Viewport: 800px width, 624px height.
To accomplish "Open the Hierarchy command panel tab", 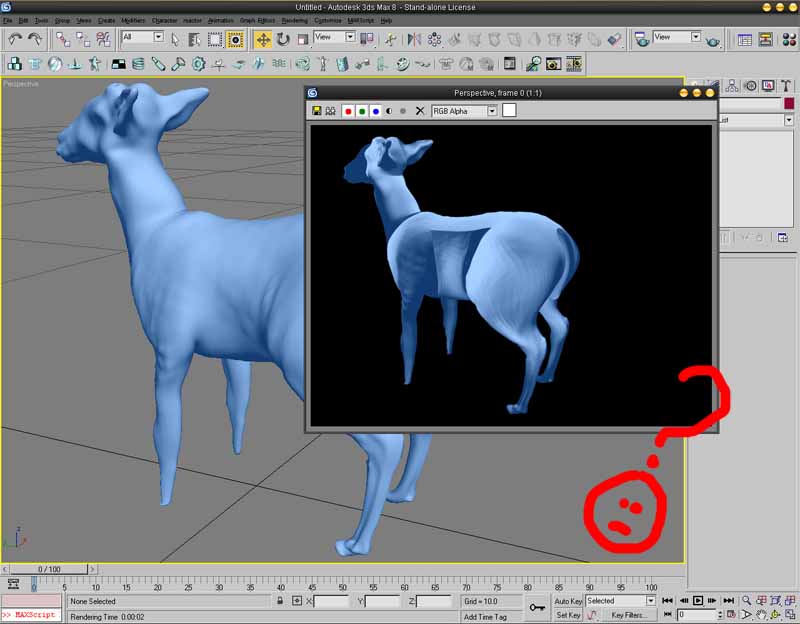I will tap(732, 86).
